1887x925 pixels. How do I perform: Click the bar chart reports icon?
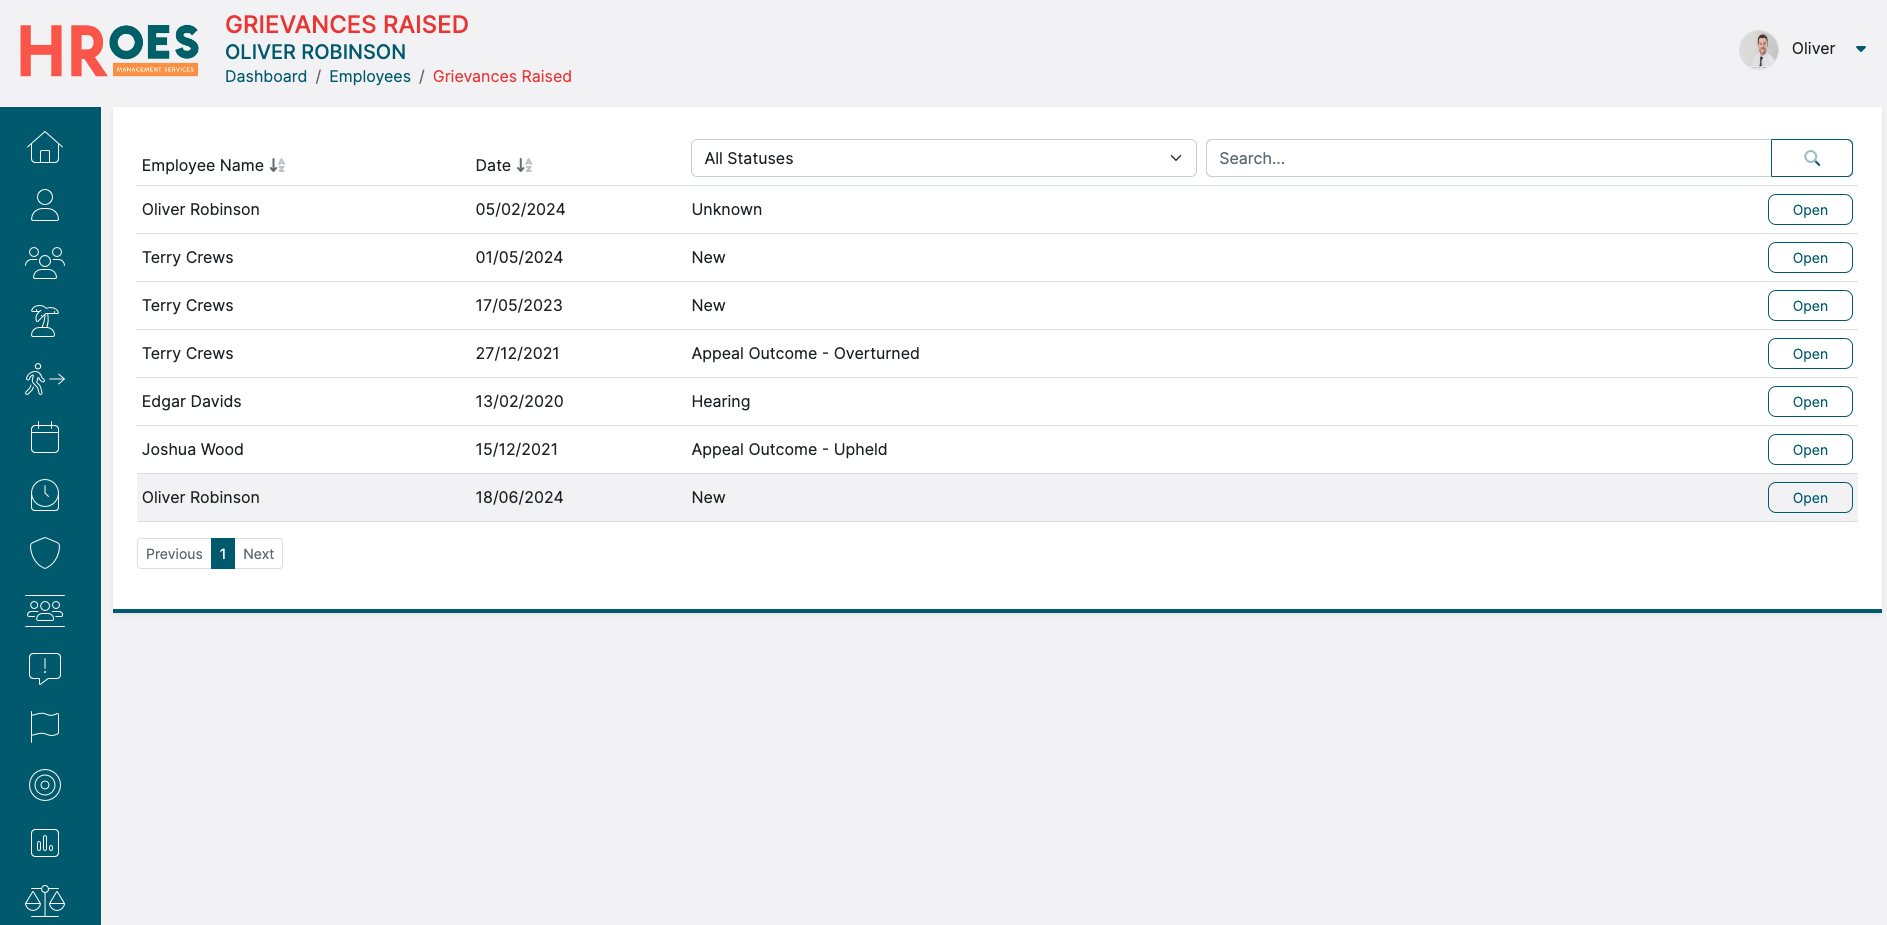[45, 843]
